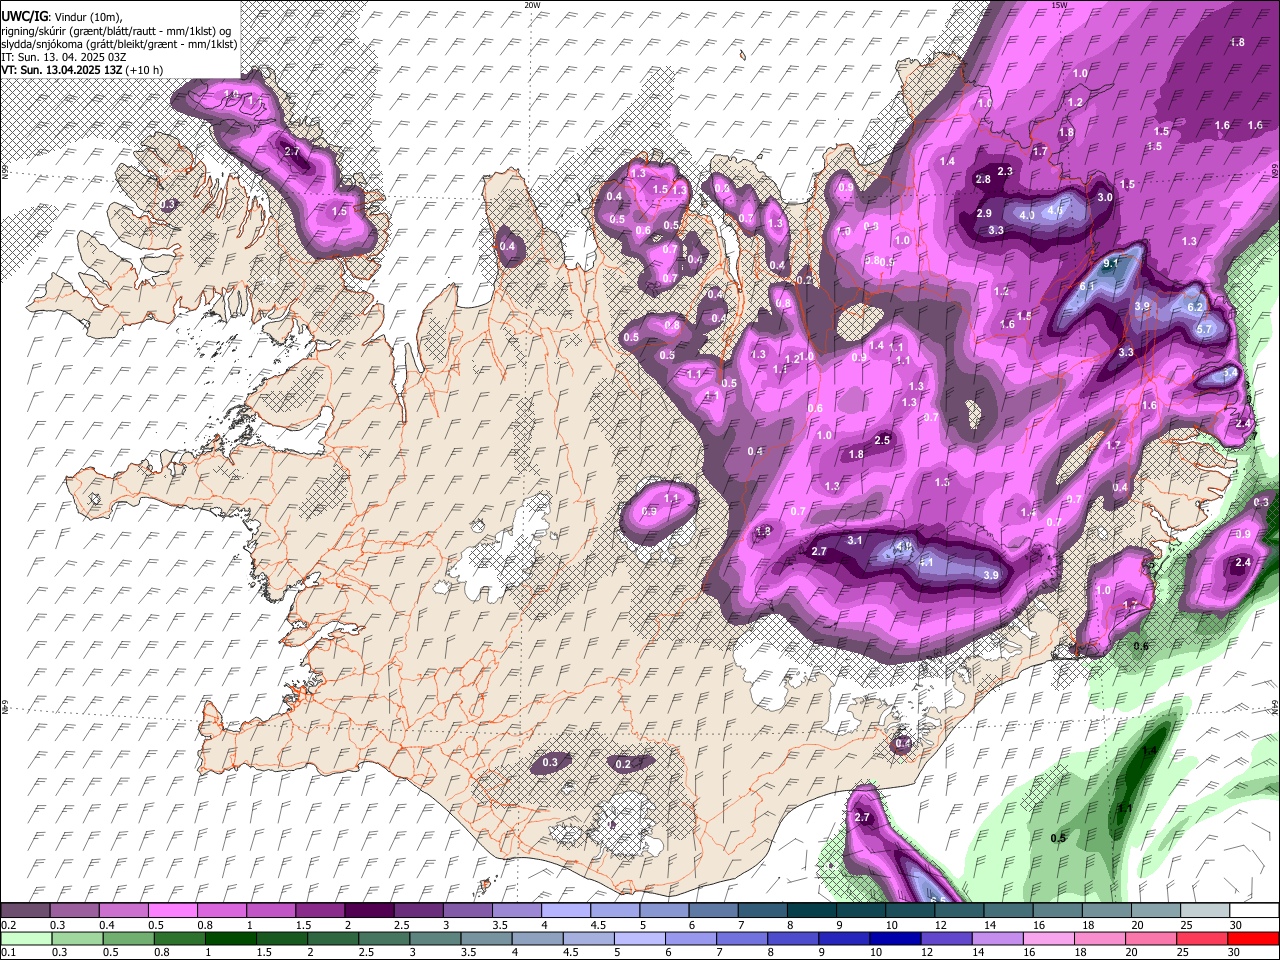This screenshot has height=960, width=1280.
Task: Pick dark purple swatch above upper-row 2
Action: (369, 911)
